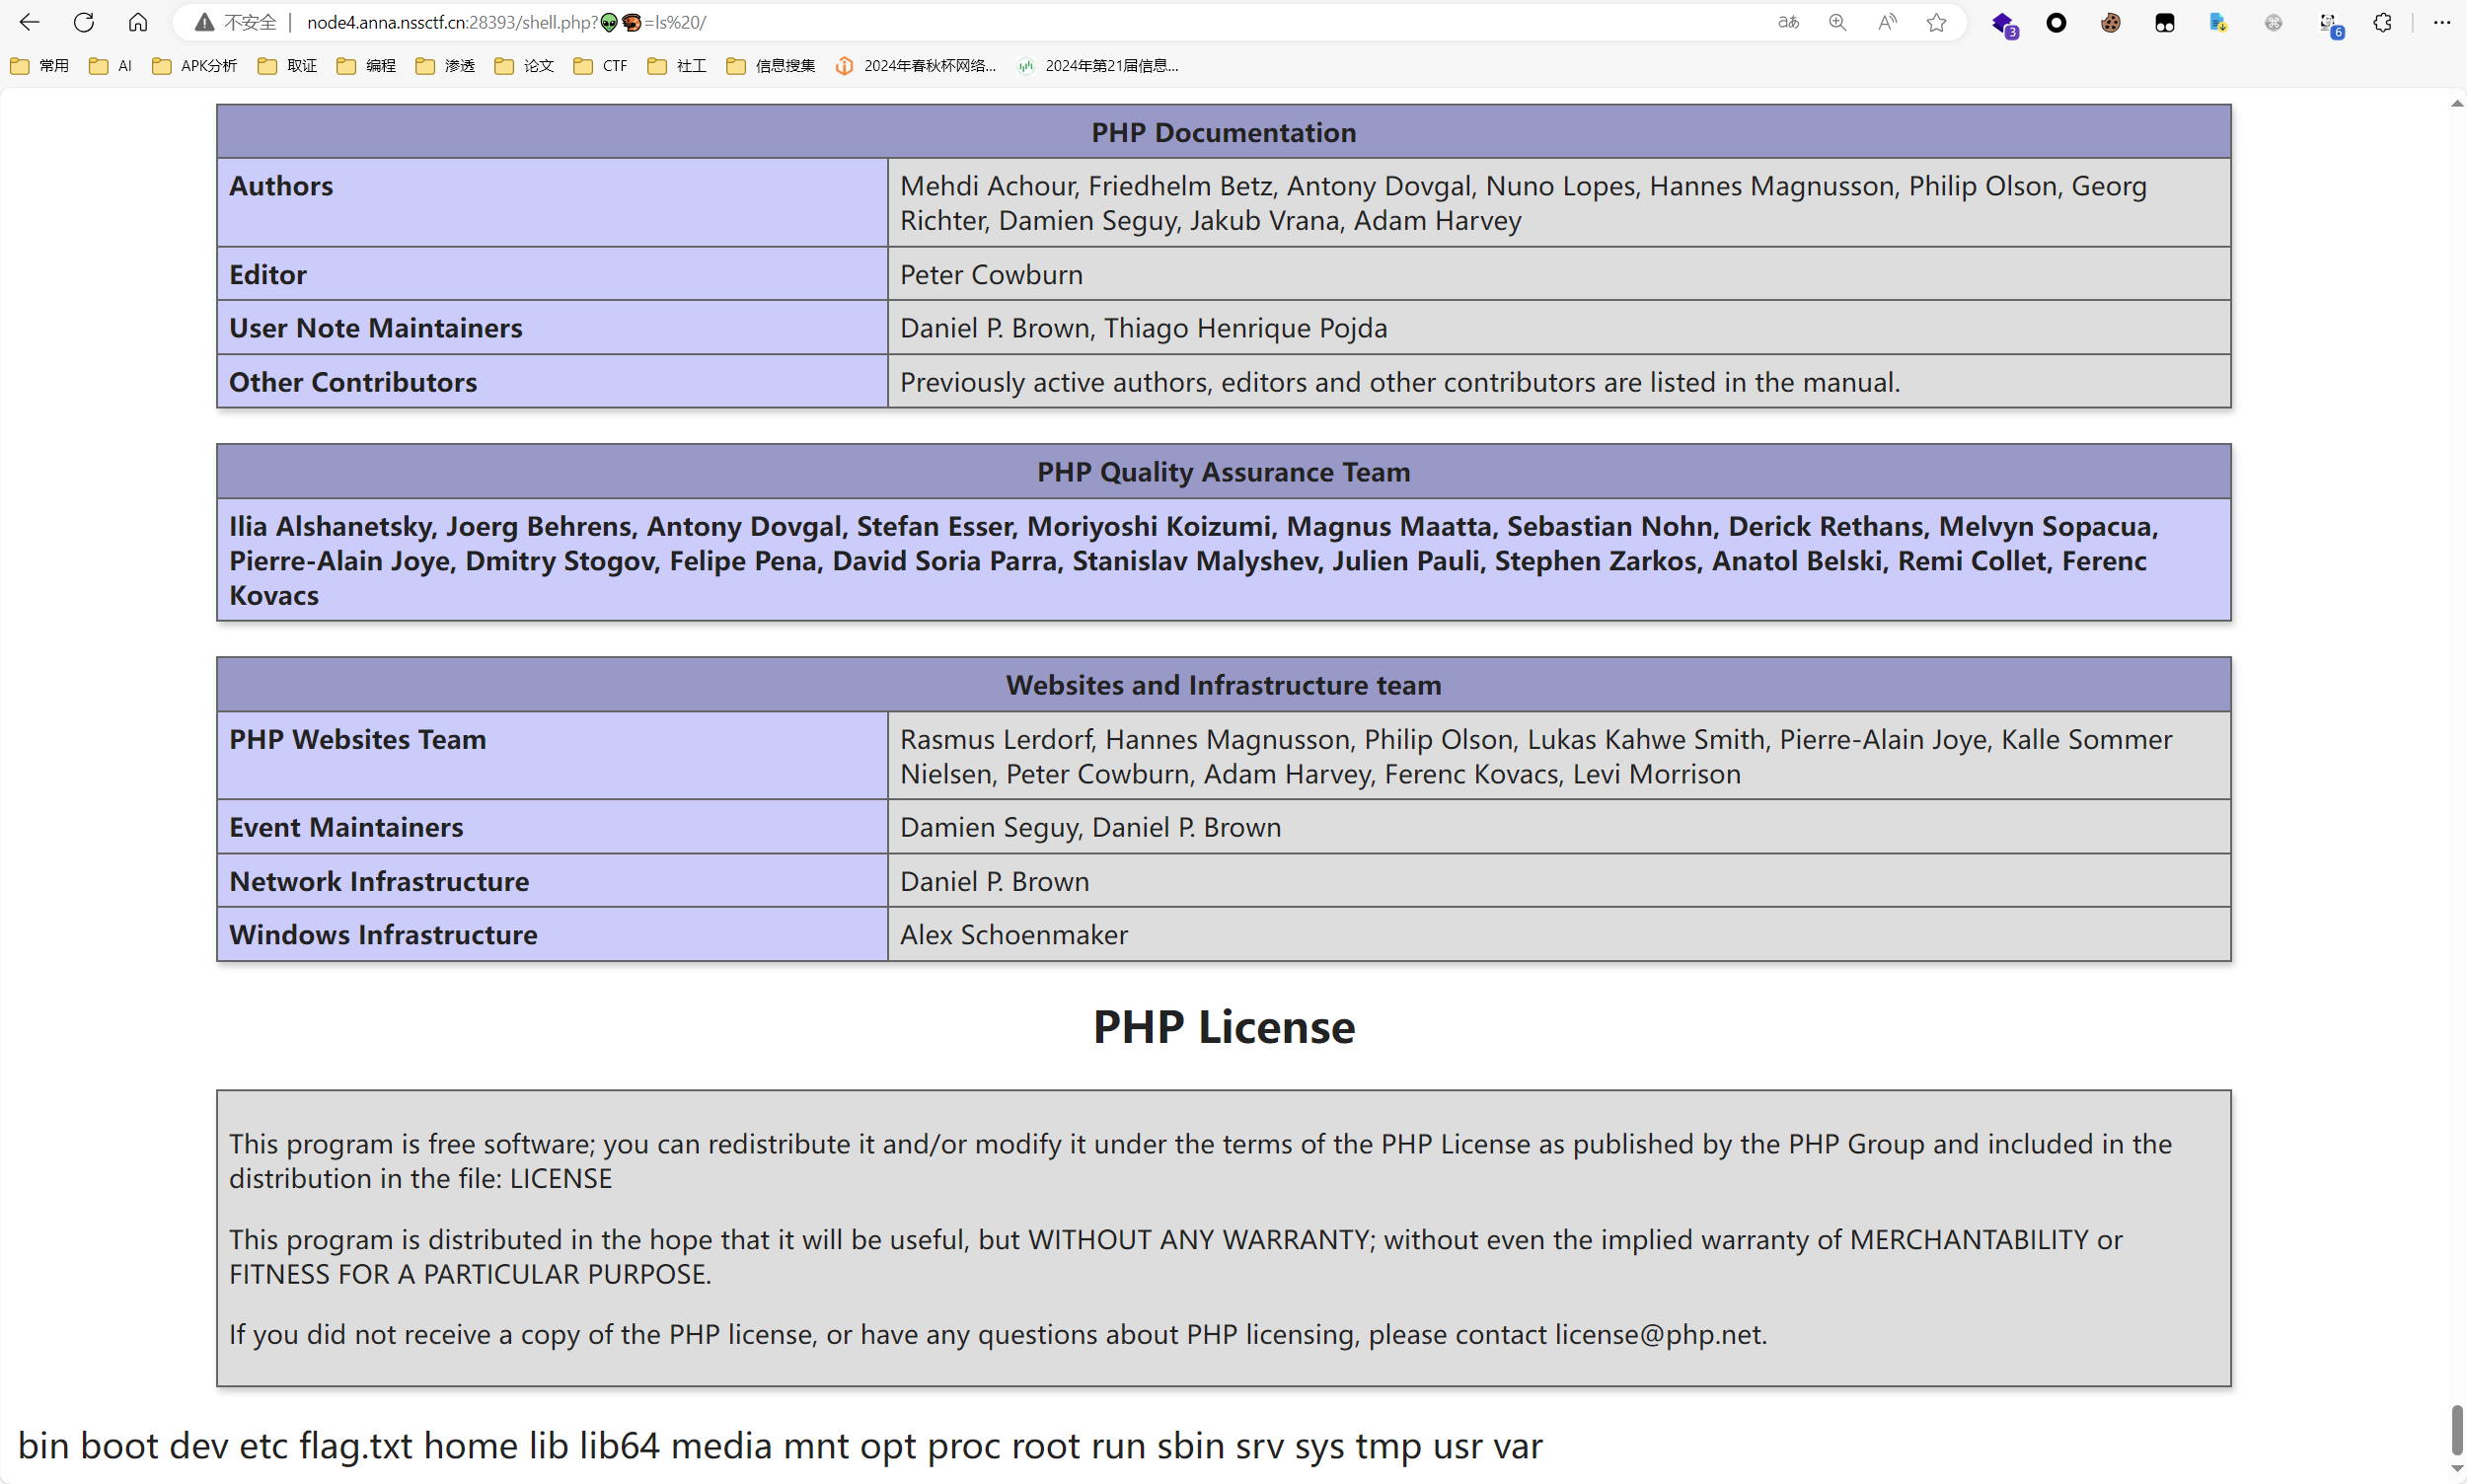Image resolution: width=2467 pixels, height=1484 pixels.
Task: Open the 取证 bookmarks folder
Action: tap(288, 66)
